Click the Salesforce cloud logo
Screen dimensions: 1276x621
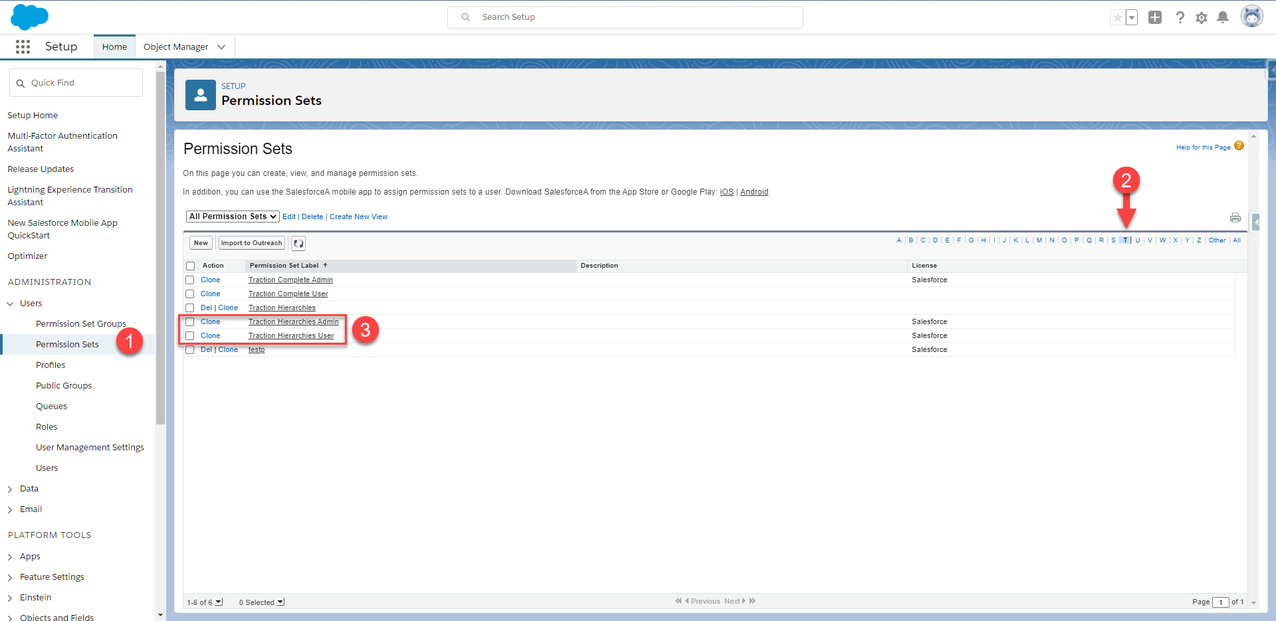(x=30, y=17)
